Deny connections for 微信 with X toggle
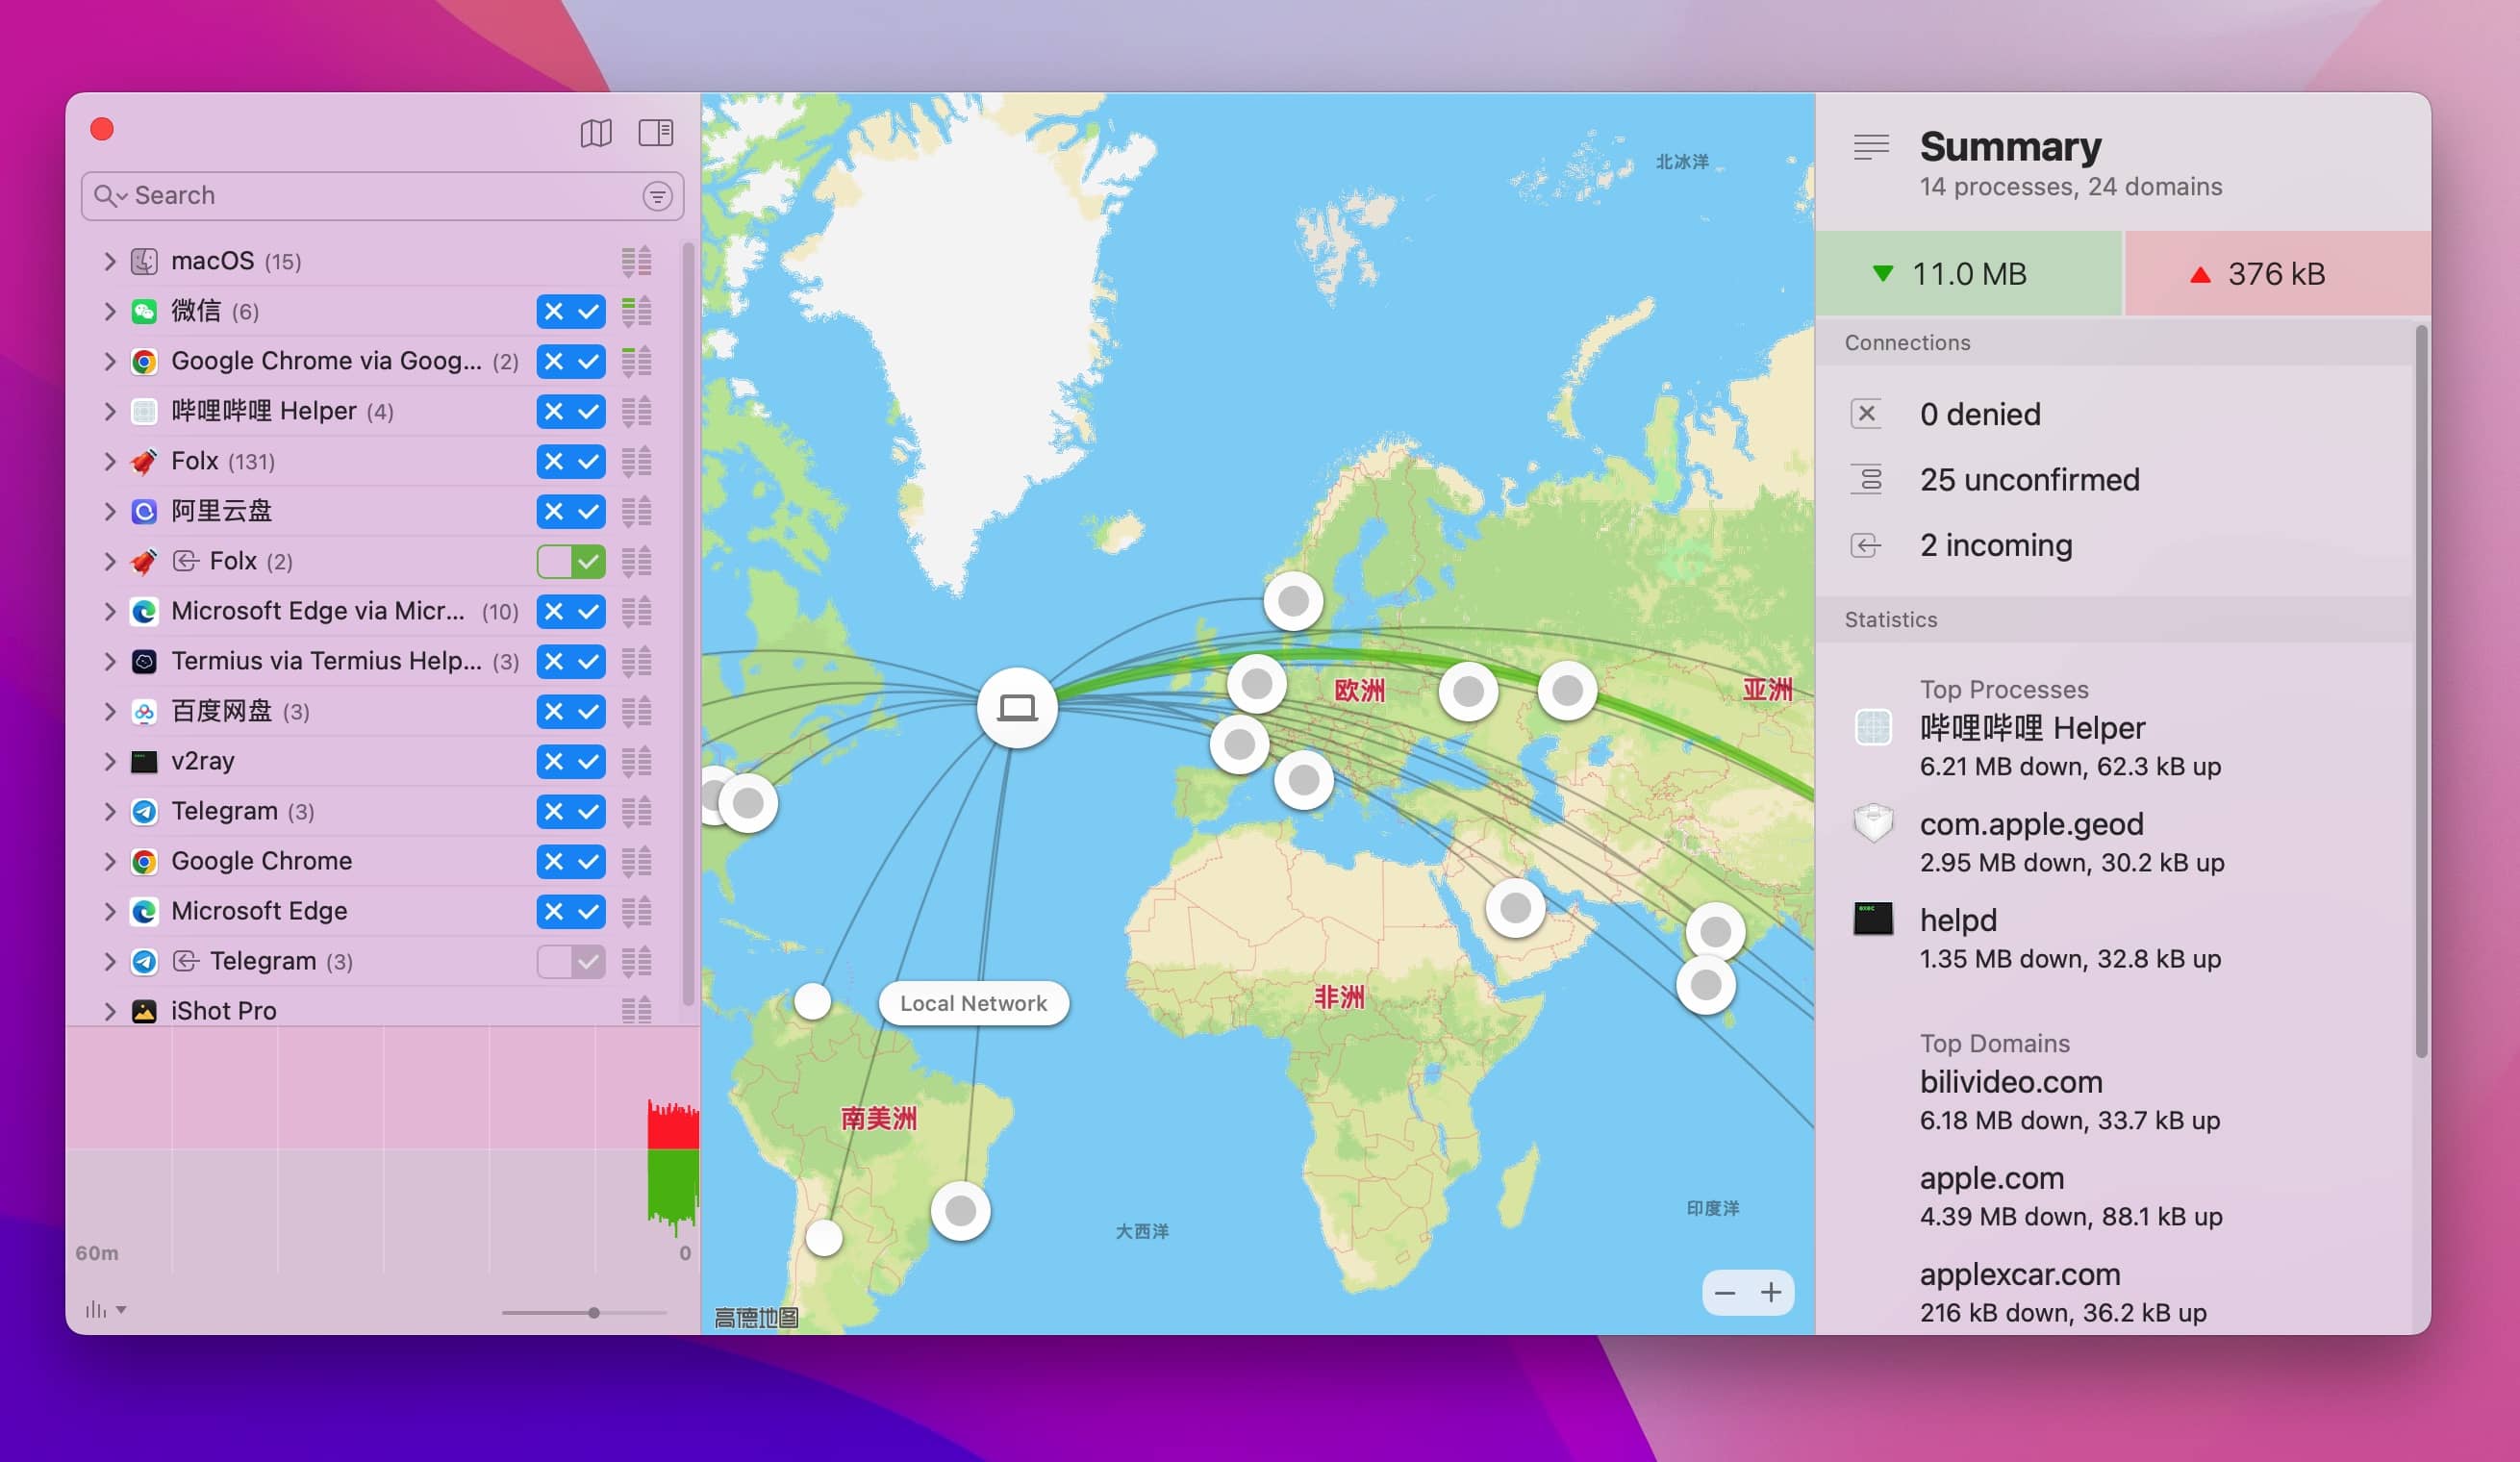2520x1462 pixels. (554, 312)
